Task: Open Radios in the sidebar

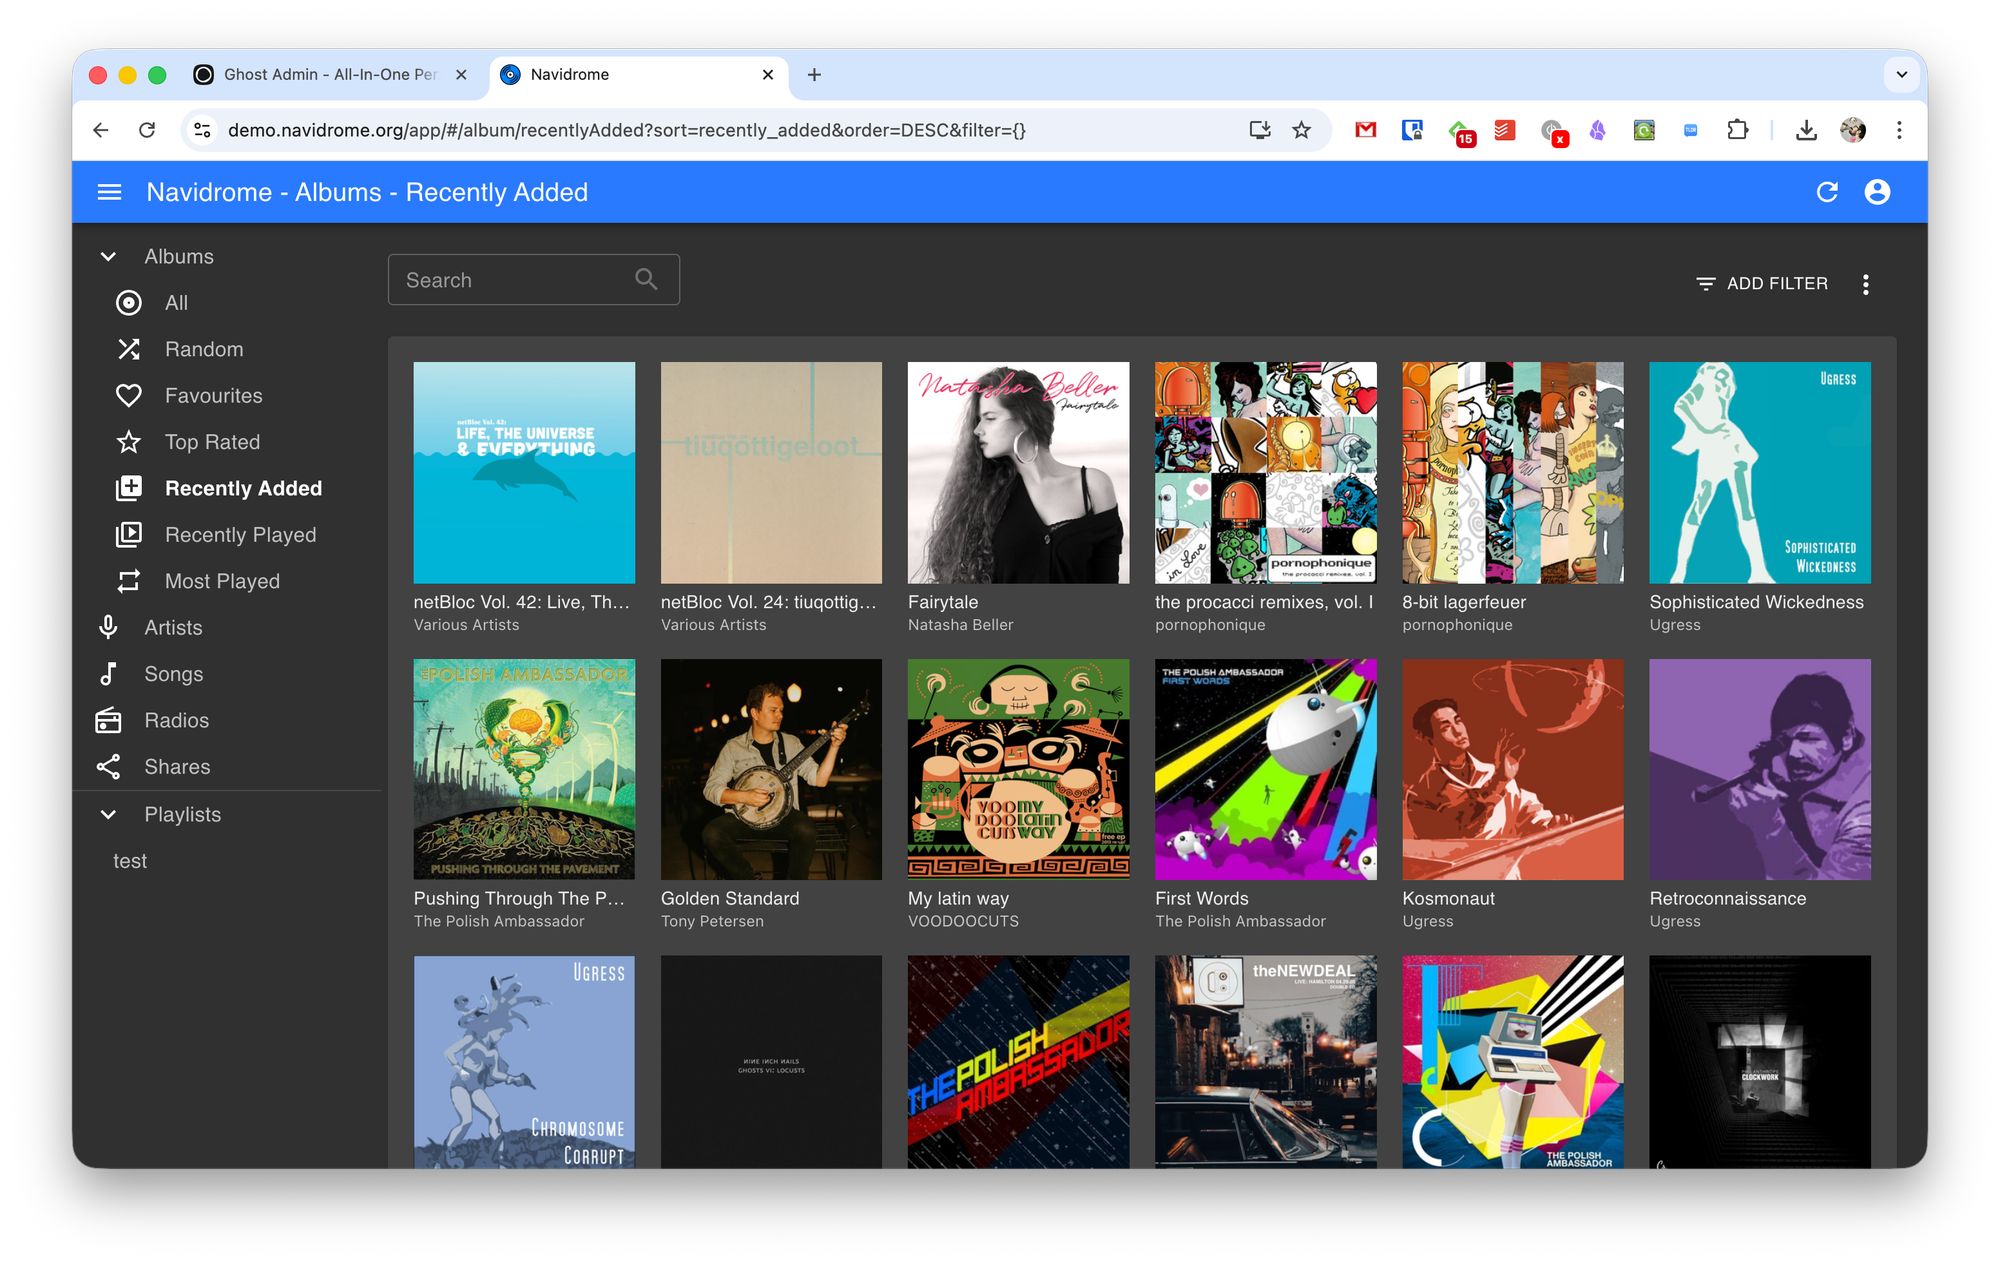Action: point(176,720)
